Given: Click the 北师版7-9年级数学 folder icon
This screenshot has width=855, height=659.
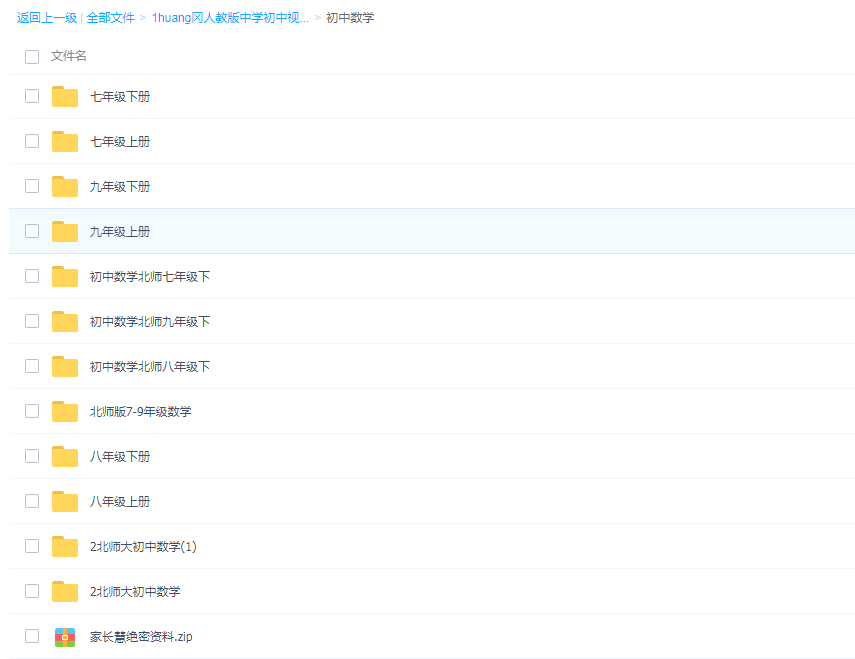Looking at the screenshot, I should (x=64, y=411).
